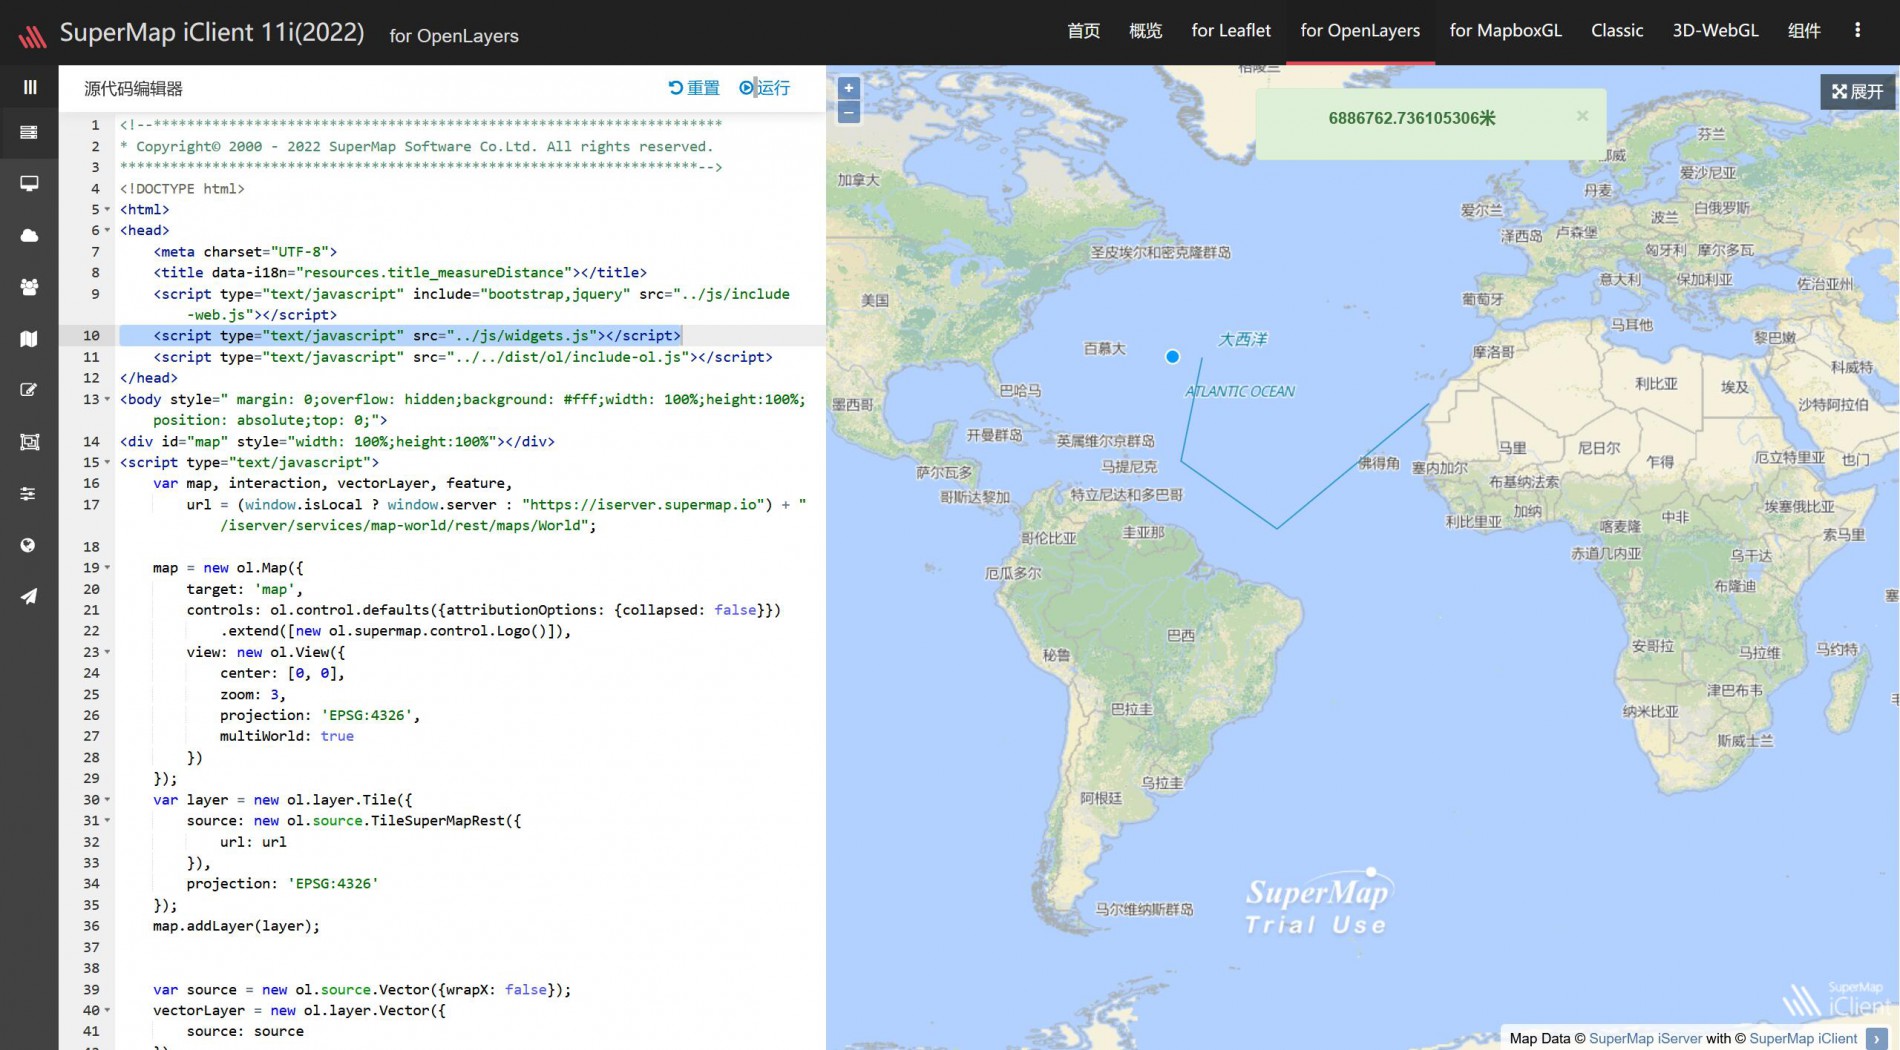
Task: Switch to the for OpenLayers tab
Action: [1360, 31]
